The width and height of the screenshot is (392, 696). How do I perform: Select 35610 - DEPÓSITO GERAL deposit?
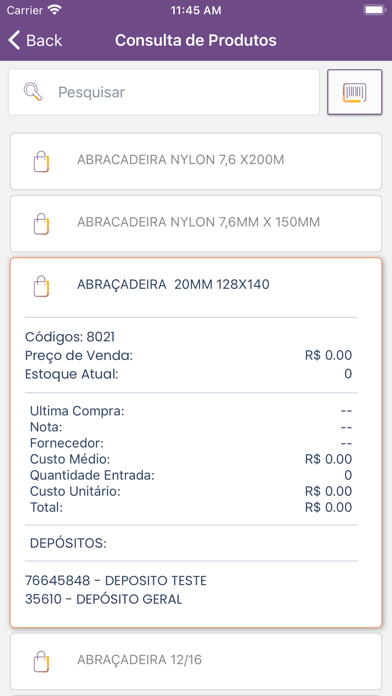[103, 599]
